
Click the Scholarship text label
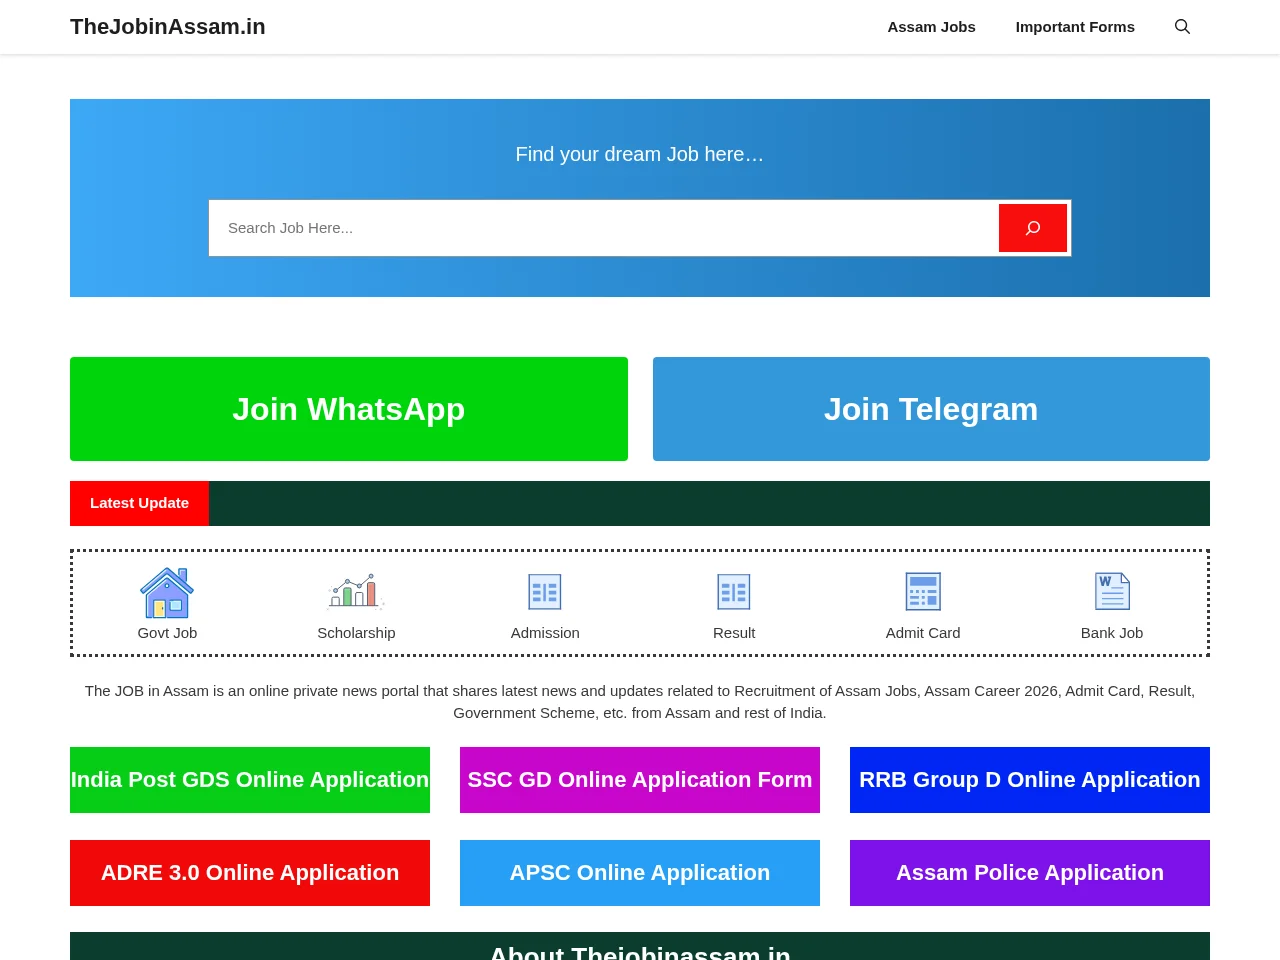pyautogui.click(x=356, y=633)
